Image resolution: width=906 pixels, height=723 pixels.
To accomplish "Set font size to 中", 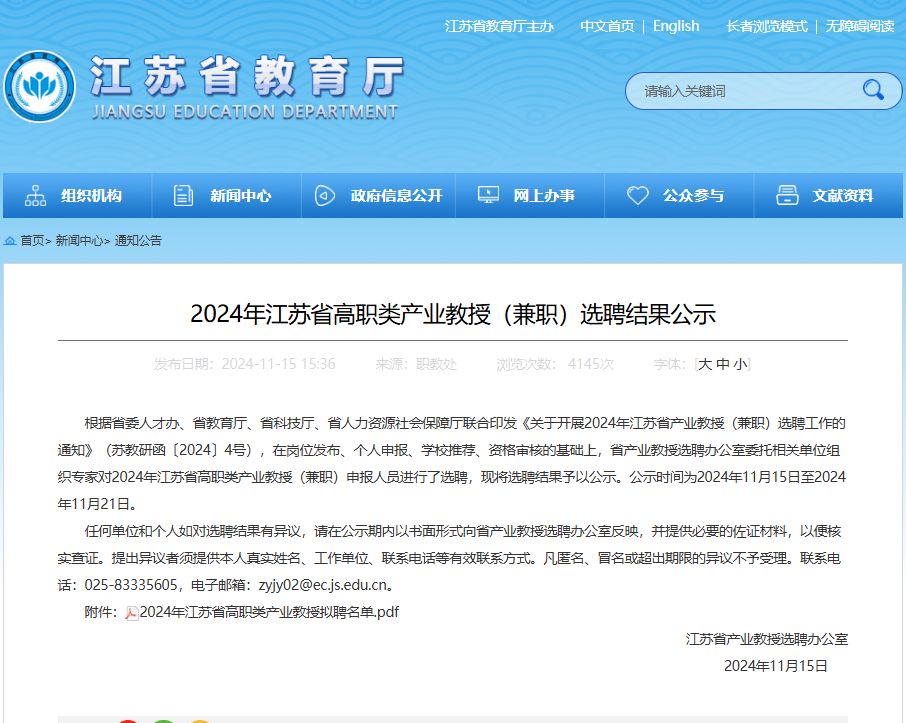I will (x=723, y=364).
